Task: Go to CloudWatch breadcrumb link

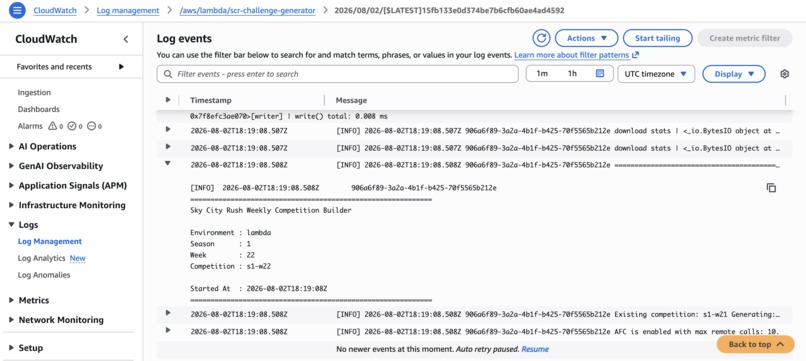Action: tap(55, 10)
